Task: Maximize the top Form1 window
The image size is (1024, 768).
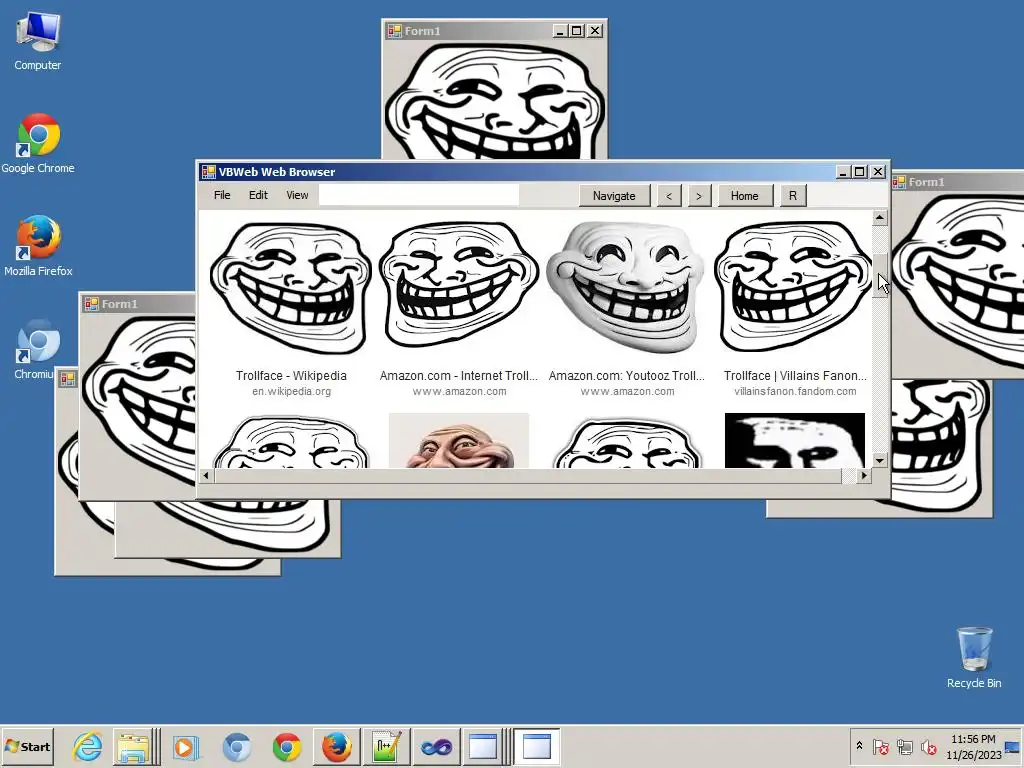Action: pyautogui.click(x=577, y=31)
